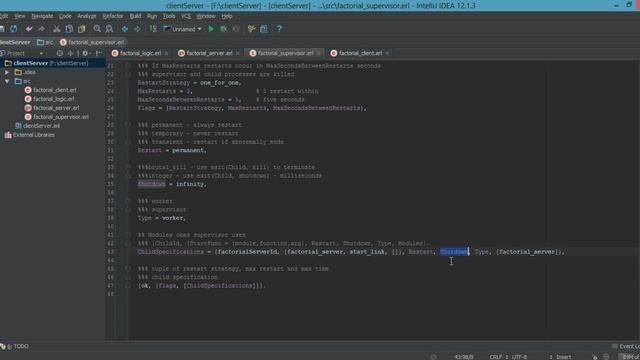Open the Help menu
640x360 pixels.
(227, 16)
